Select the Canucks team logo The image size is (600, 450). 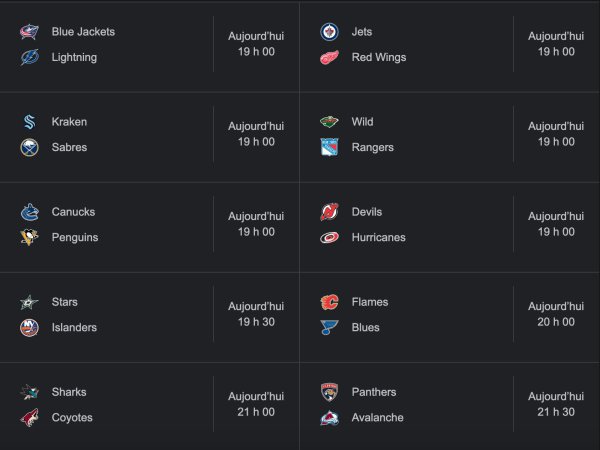click(29, 212)
